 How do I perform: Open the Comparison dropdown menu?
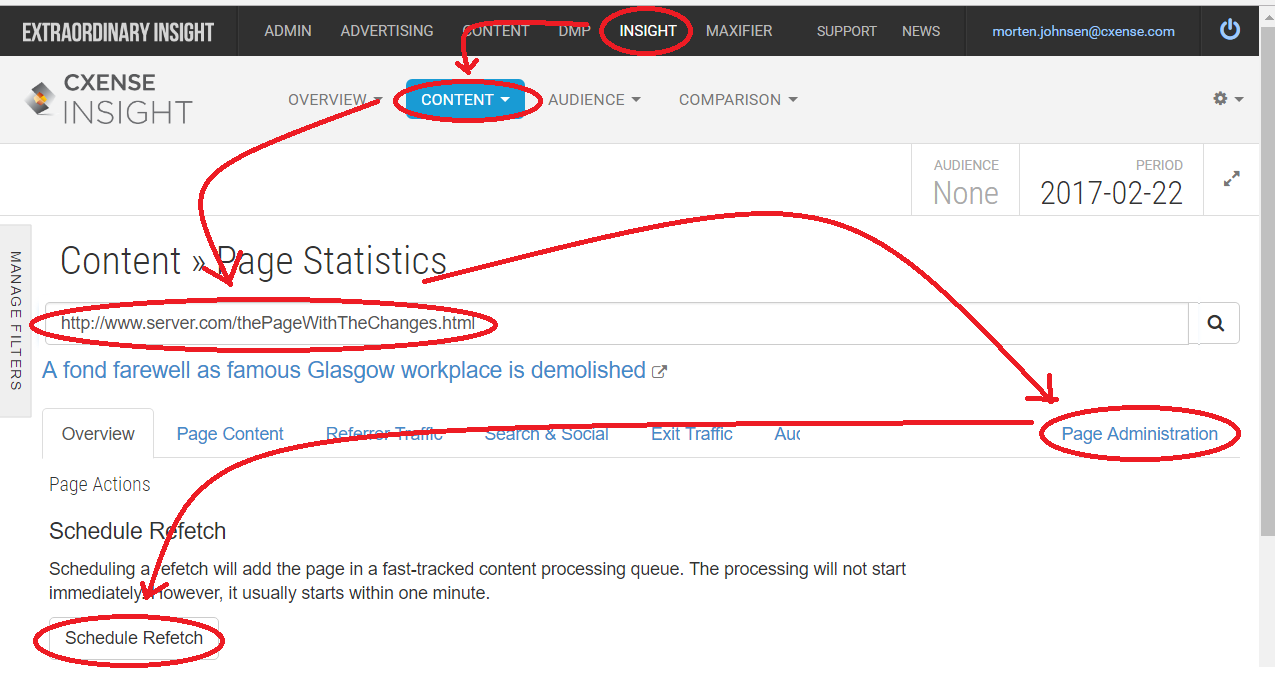[x=738, y=100]
